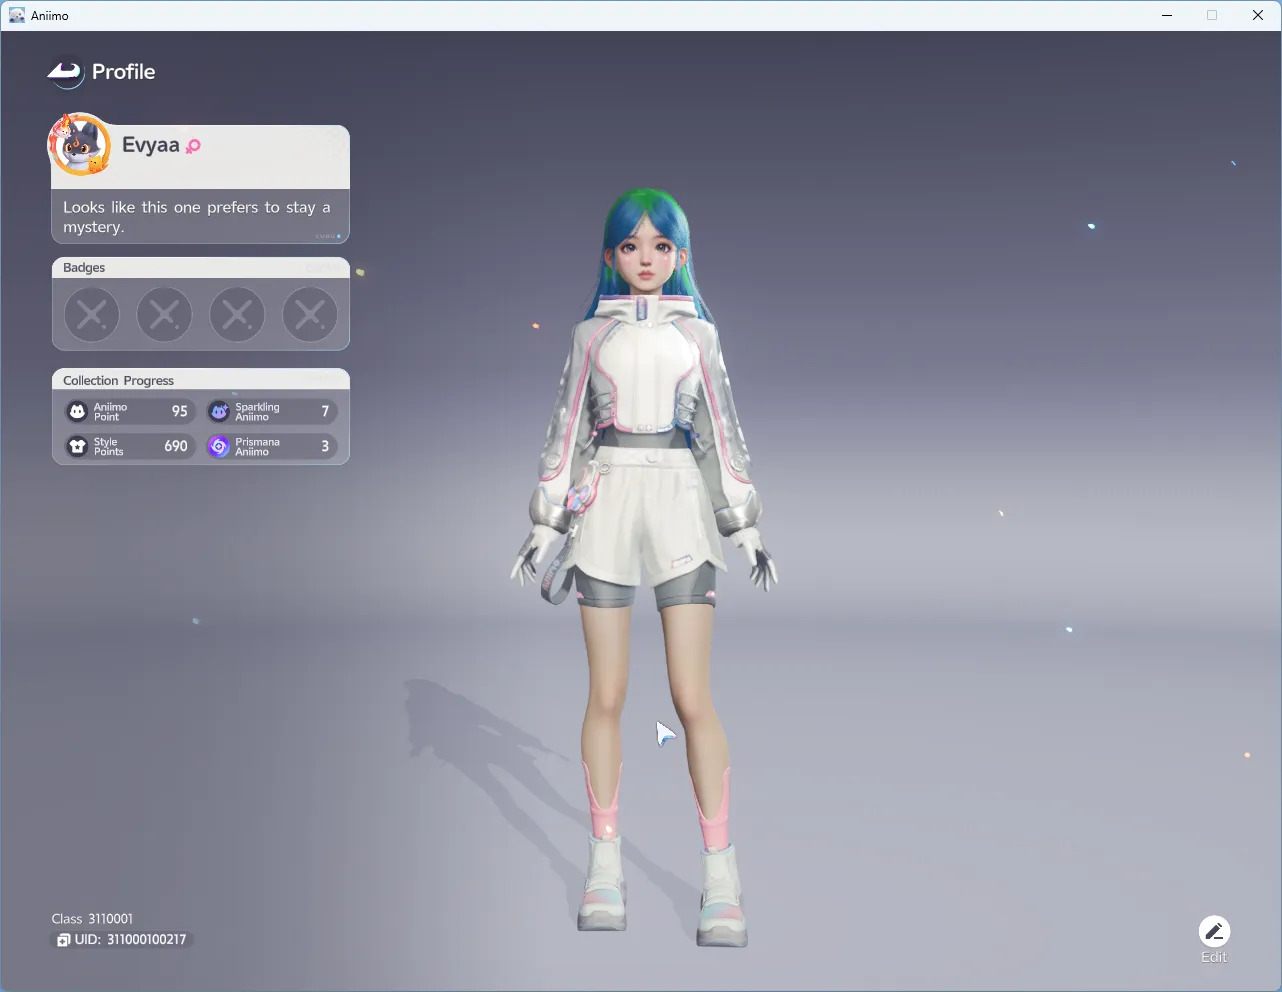1282x992 pixels.
Task: Select the first empty badge slot
Action: (x=92, y=314)
